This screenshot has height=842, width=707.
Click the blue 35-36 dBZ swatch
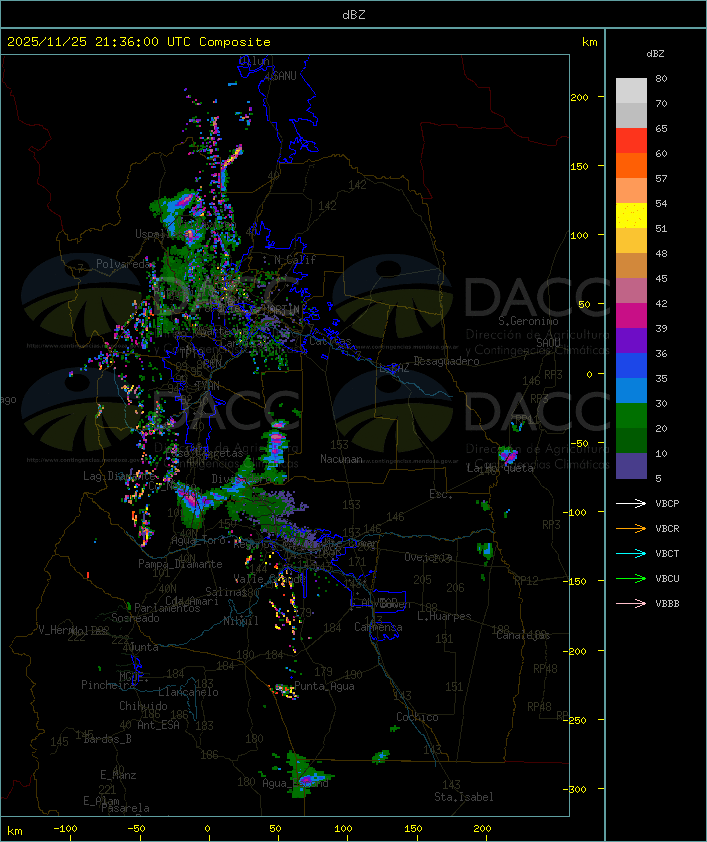coord(631,366)
